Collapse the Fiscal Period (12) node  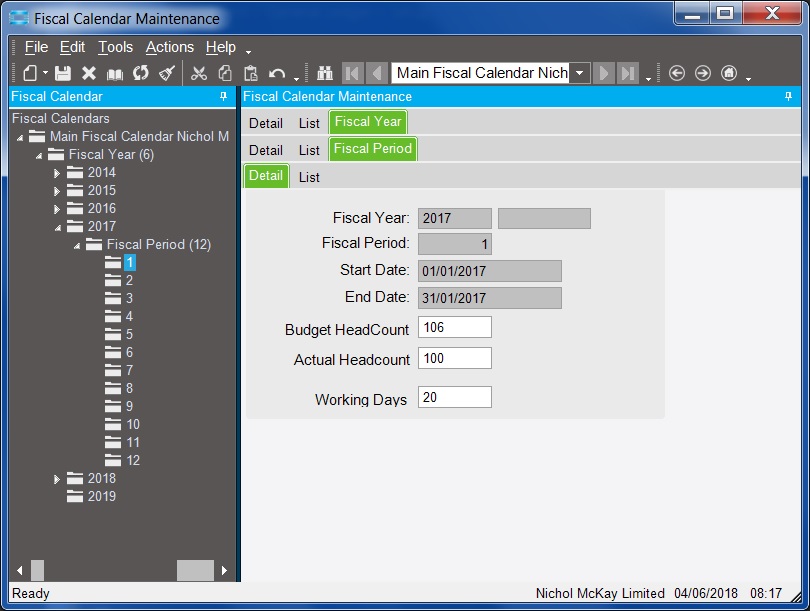coord(76,246)
